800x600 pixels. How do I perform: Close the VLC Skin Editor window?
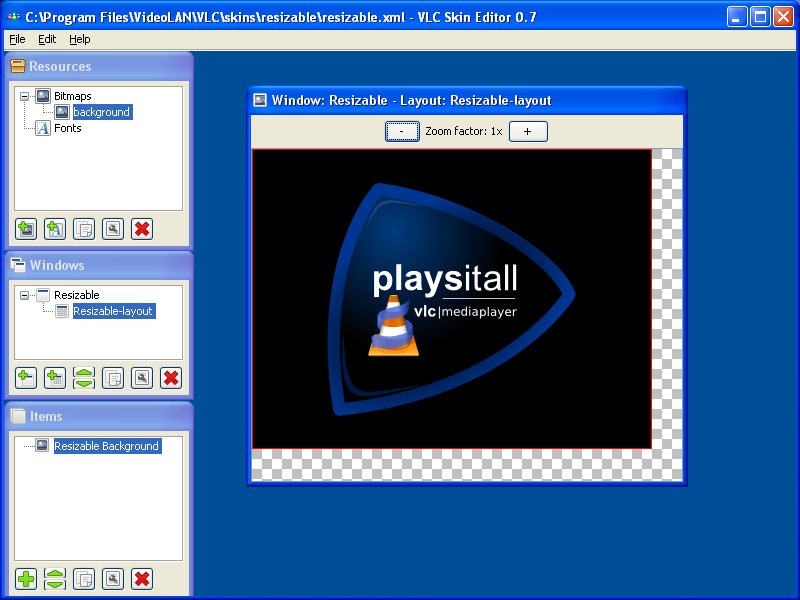[x=783, y=17]
